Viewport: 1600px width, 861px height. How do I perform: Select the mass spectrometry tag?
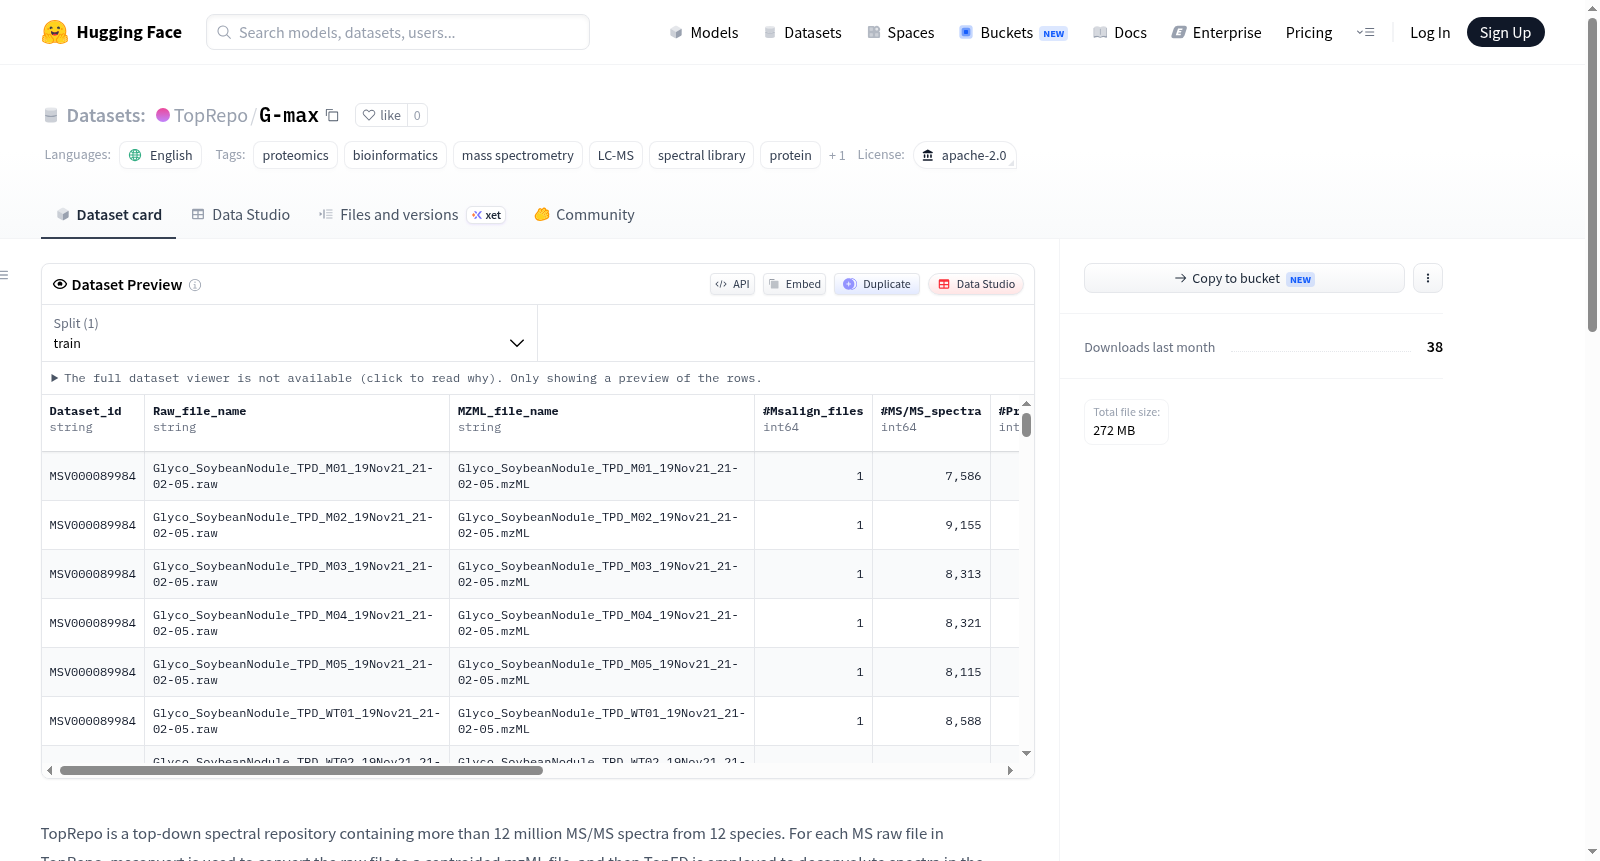pos(518,155)
